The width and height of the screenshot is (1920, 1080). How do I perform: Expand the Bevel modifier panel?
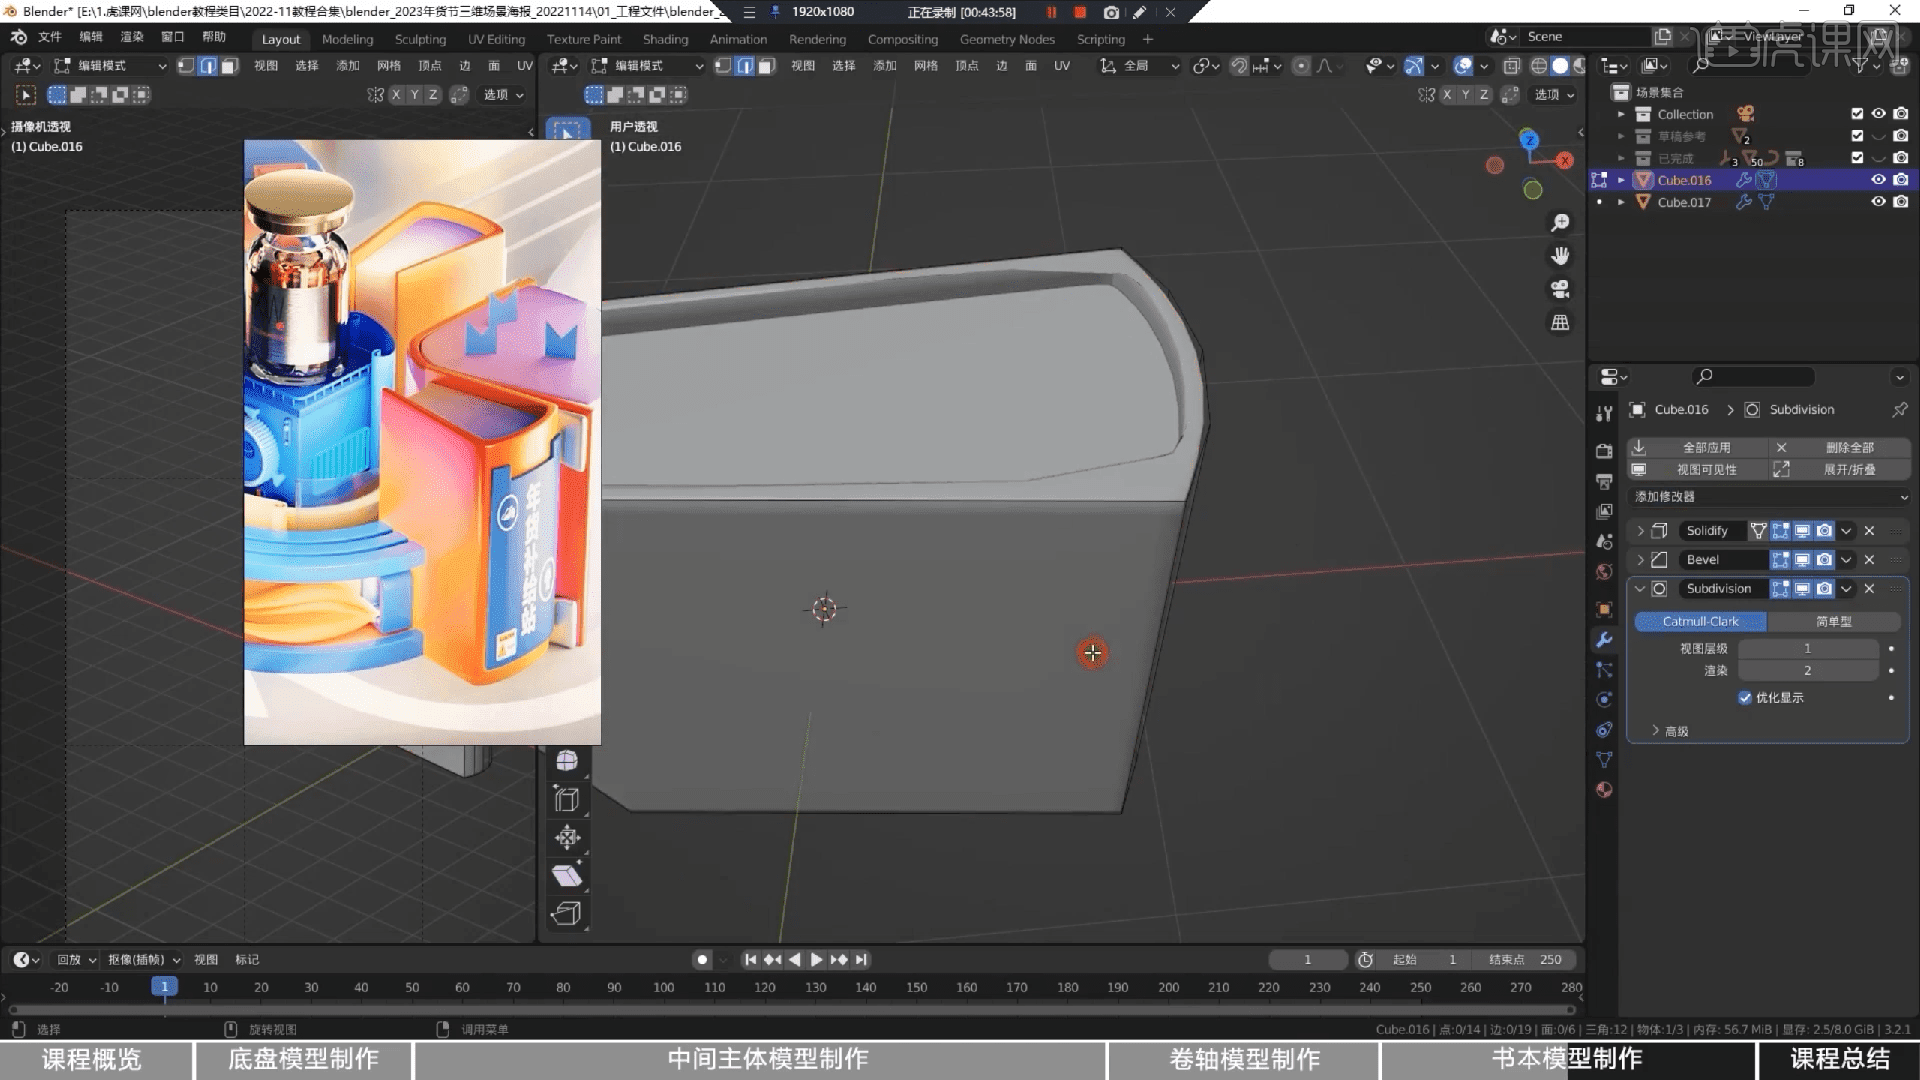point(1640,560)
